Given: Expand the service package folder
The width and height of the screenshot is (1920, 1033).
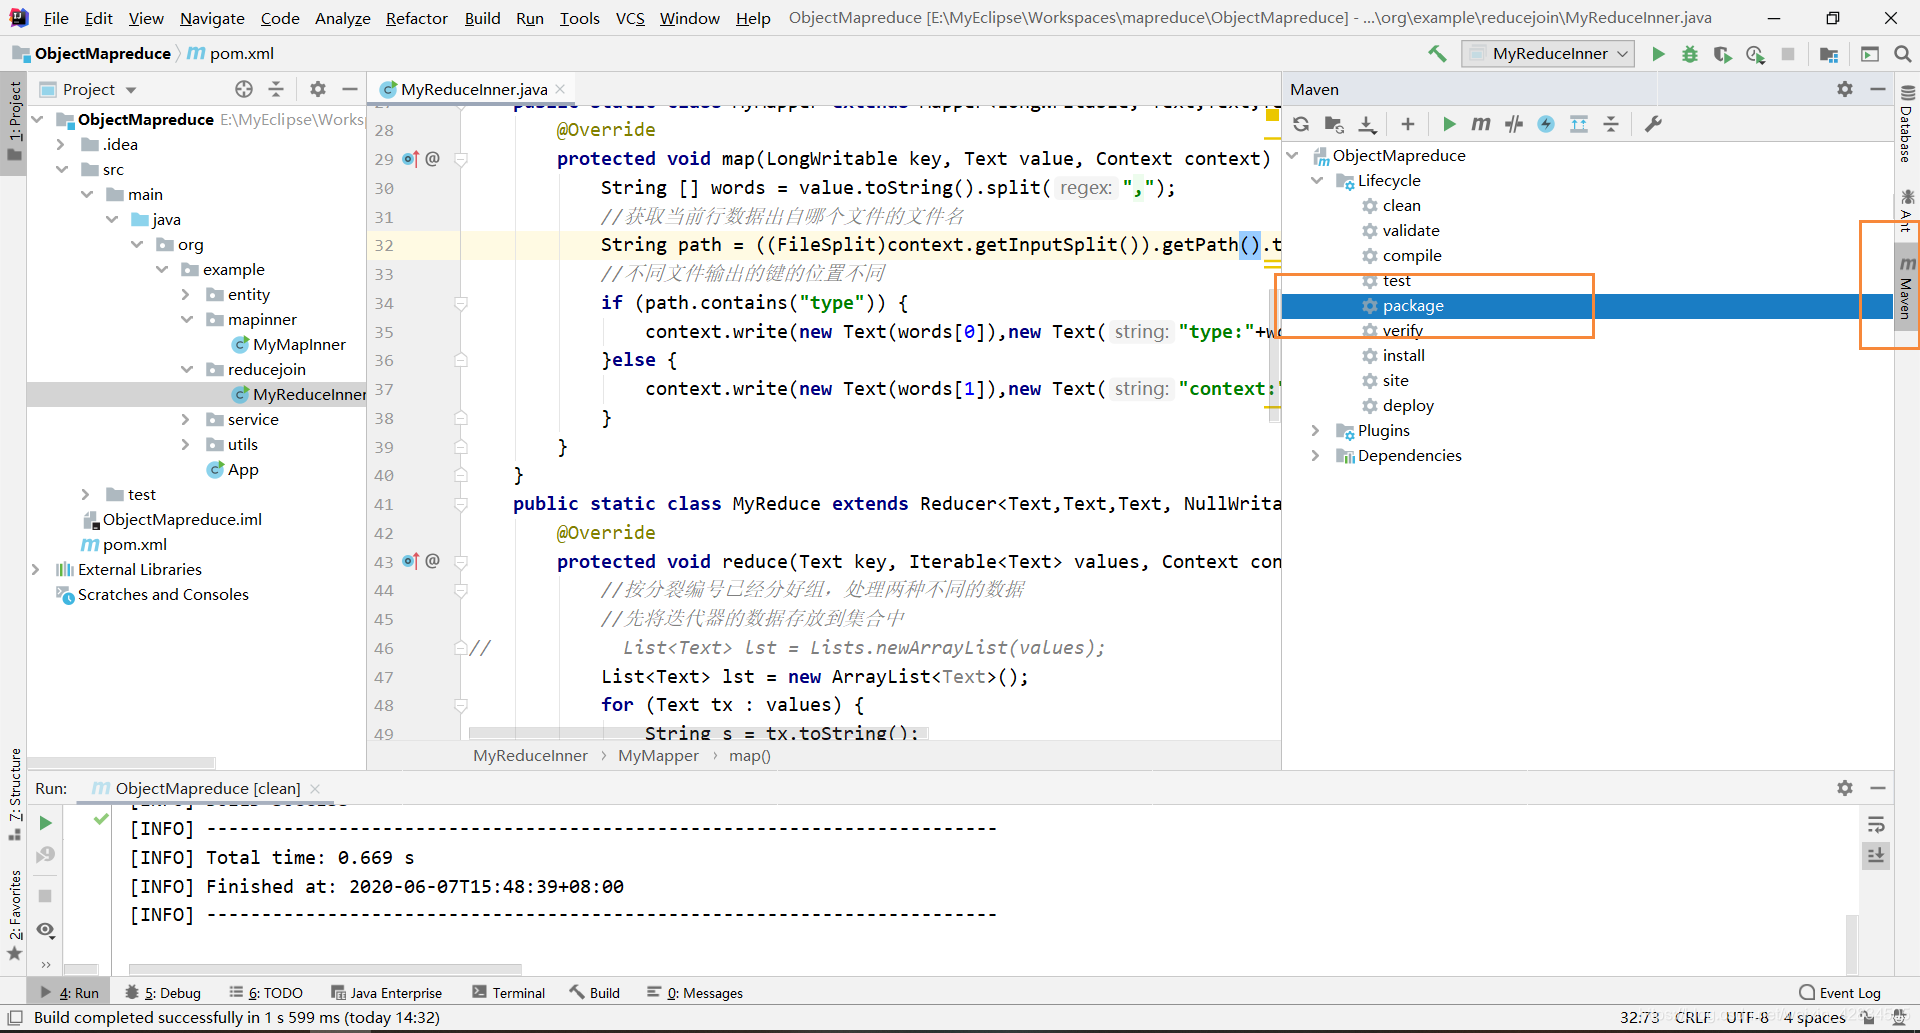Looking at the screenshot, I should click(186, 420).
